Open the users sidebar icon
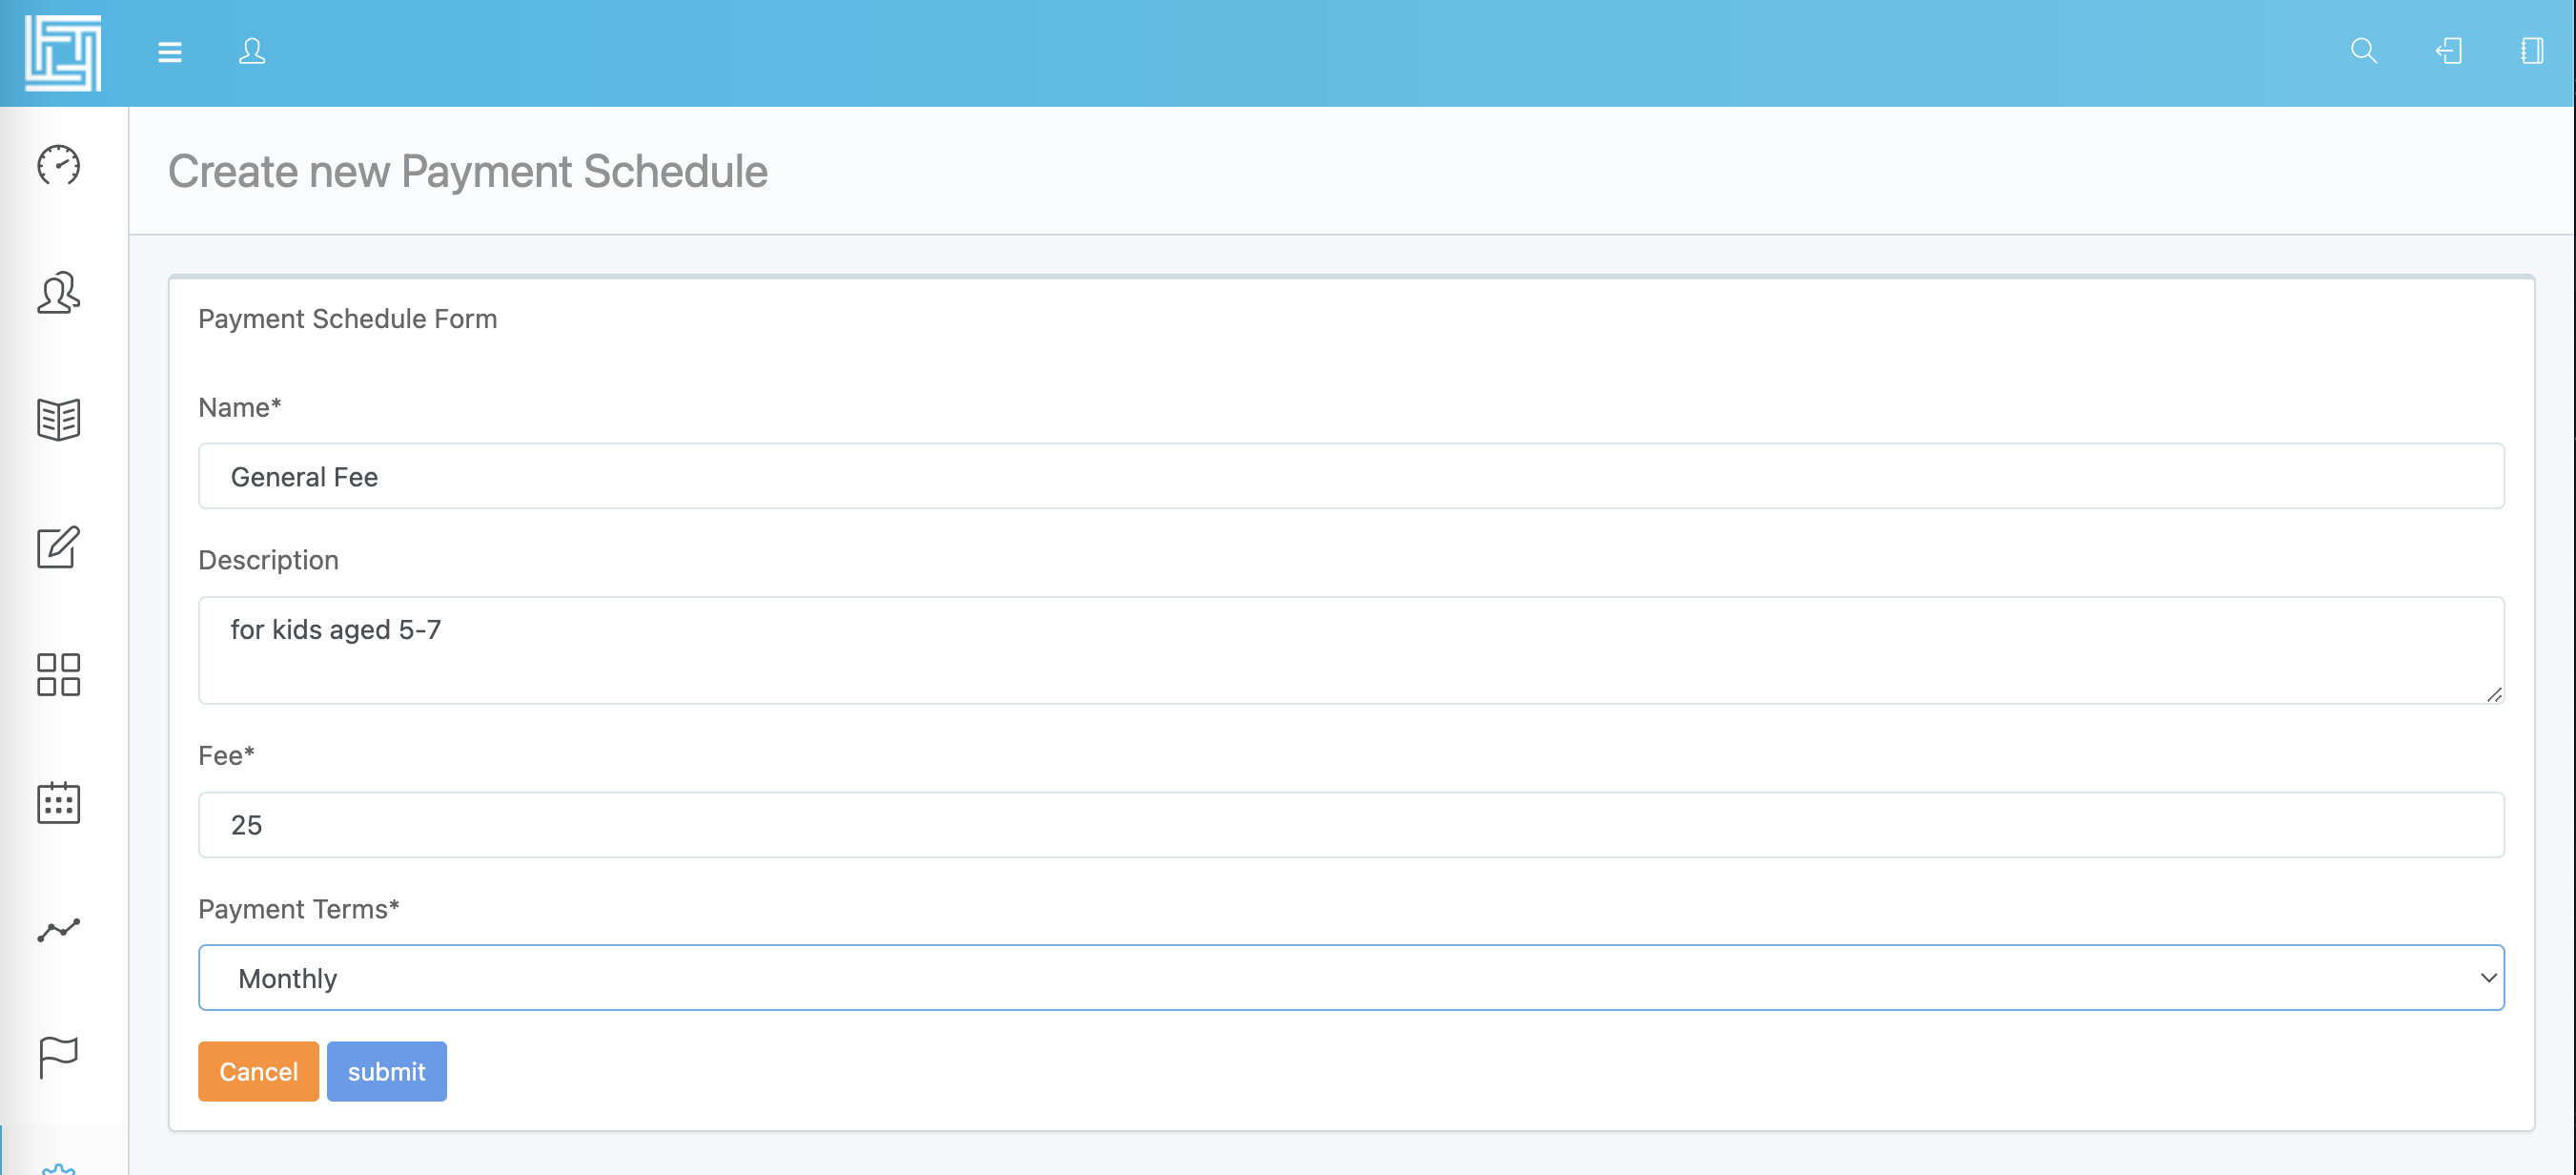Image resolution: width=2576 pixels, height=1175 pixels. [59, 292]
